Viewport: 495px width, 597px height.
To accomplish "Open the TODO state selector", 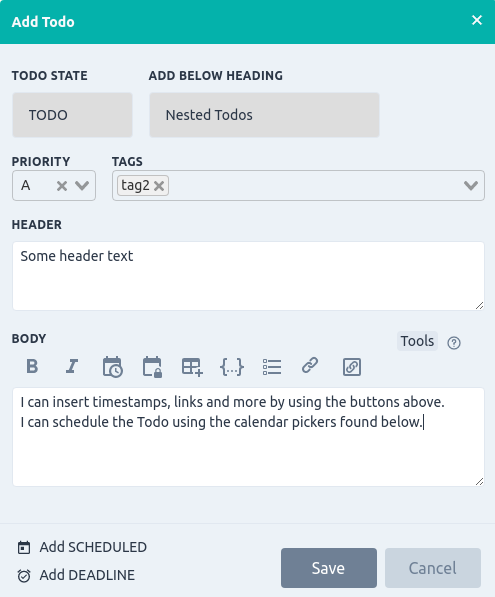I will click(x=72, y=115).
